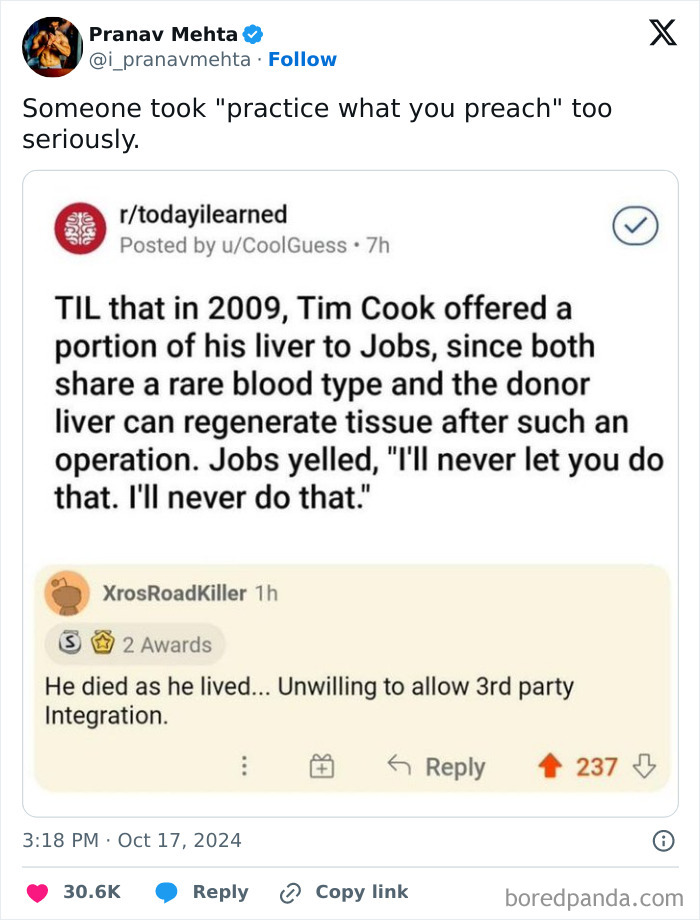Viewport: 700px width, 920px height.
Task: Click the tweet Reply bubble icon
Action: [167, 893]
